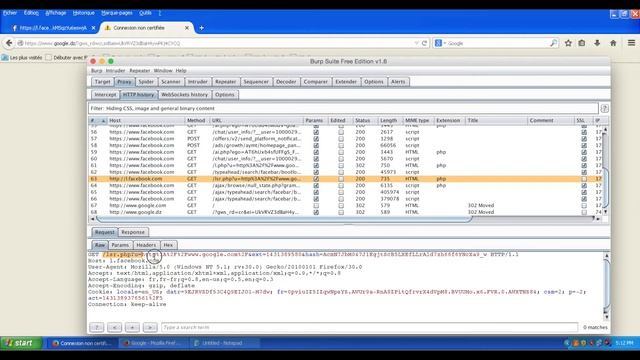The image size is (640, 360).
Task: Toggle Params checkbox in row 56
Action: (316, 132)
